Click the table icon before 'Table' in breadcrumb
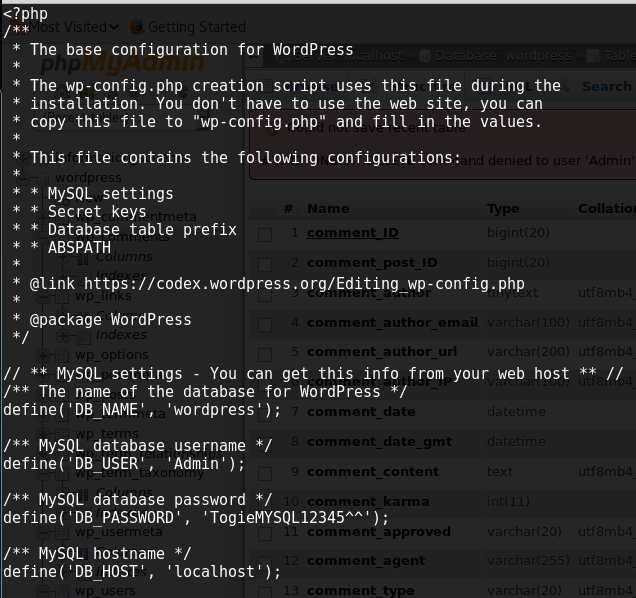This screenshot has width=636, height=598. [593, 56]
